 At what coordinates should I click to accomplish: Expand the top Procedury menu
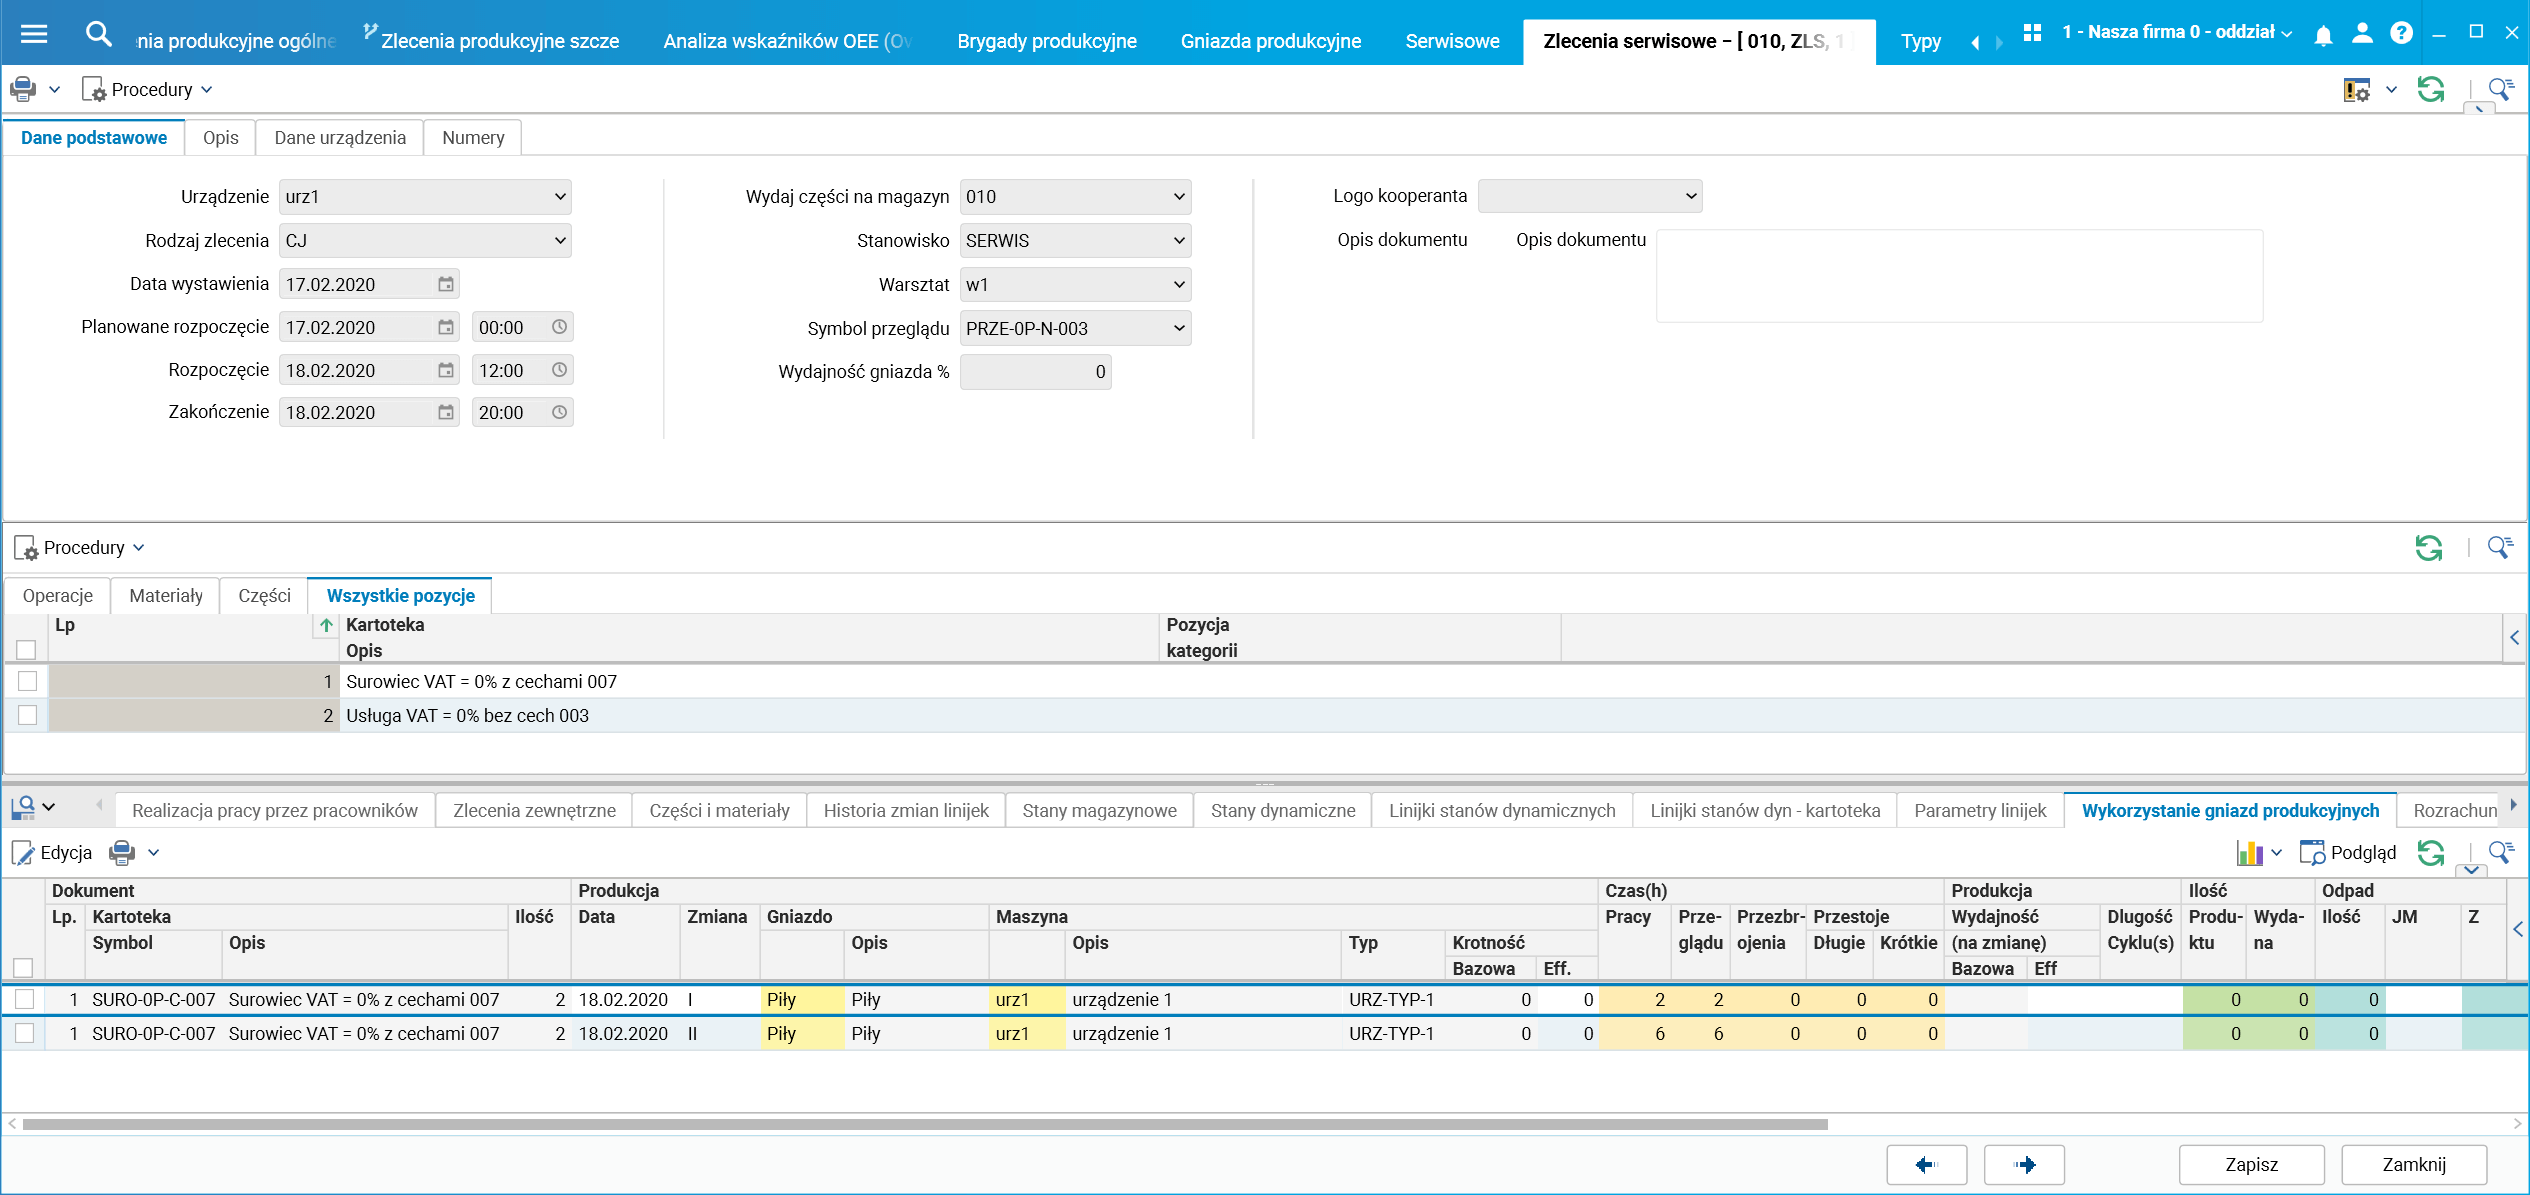(152, 89)
